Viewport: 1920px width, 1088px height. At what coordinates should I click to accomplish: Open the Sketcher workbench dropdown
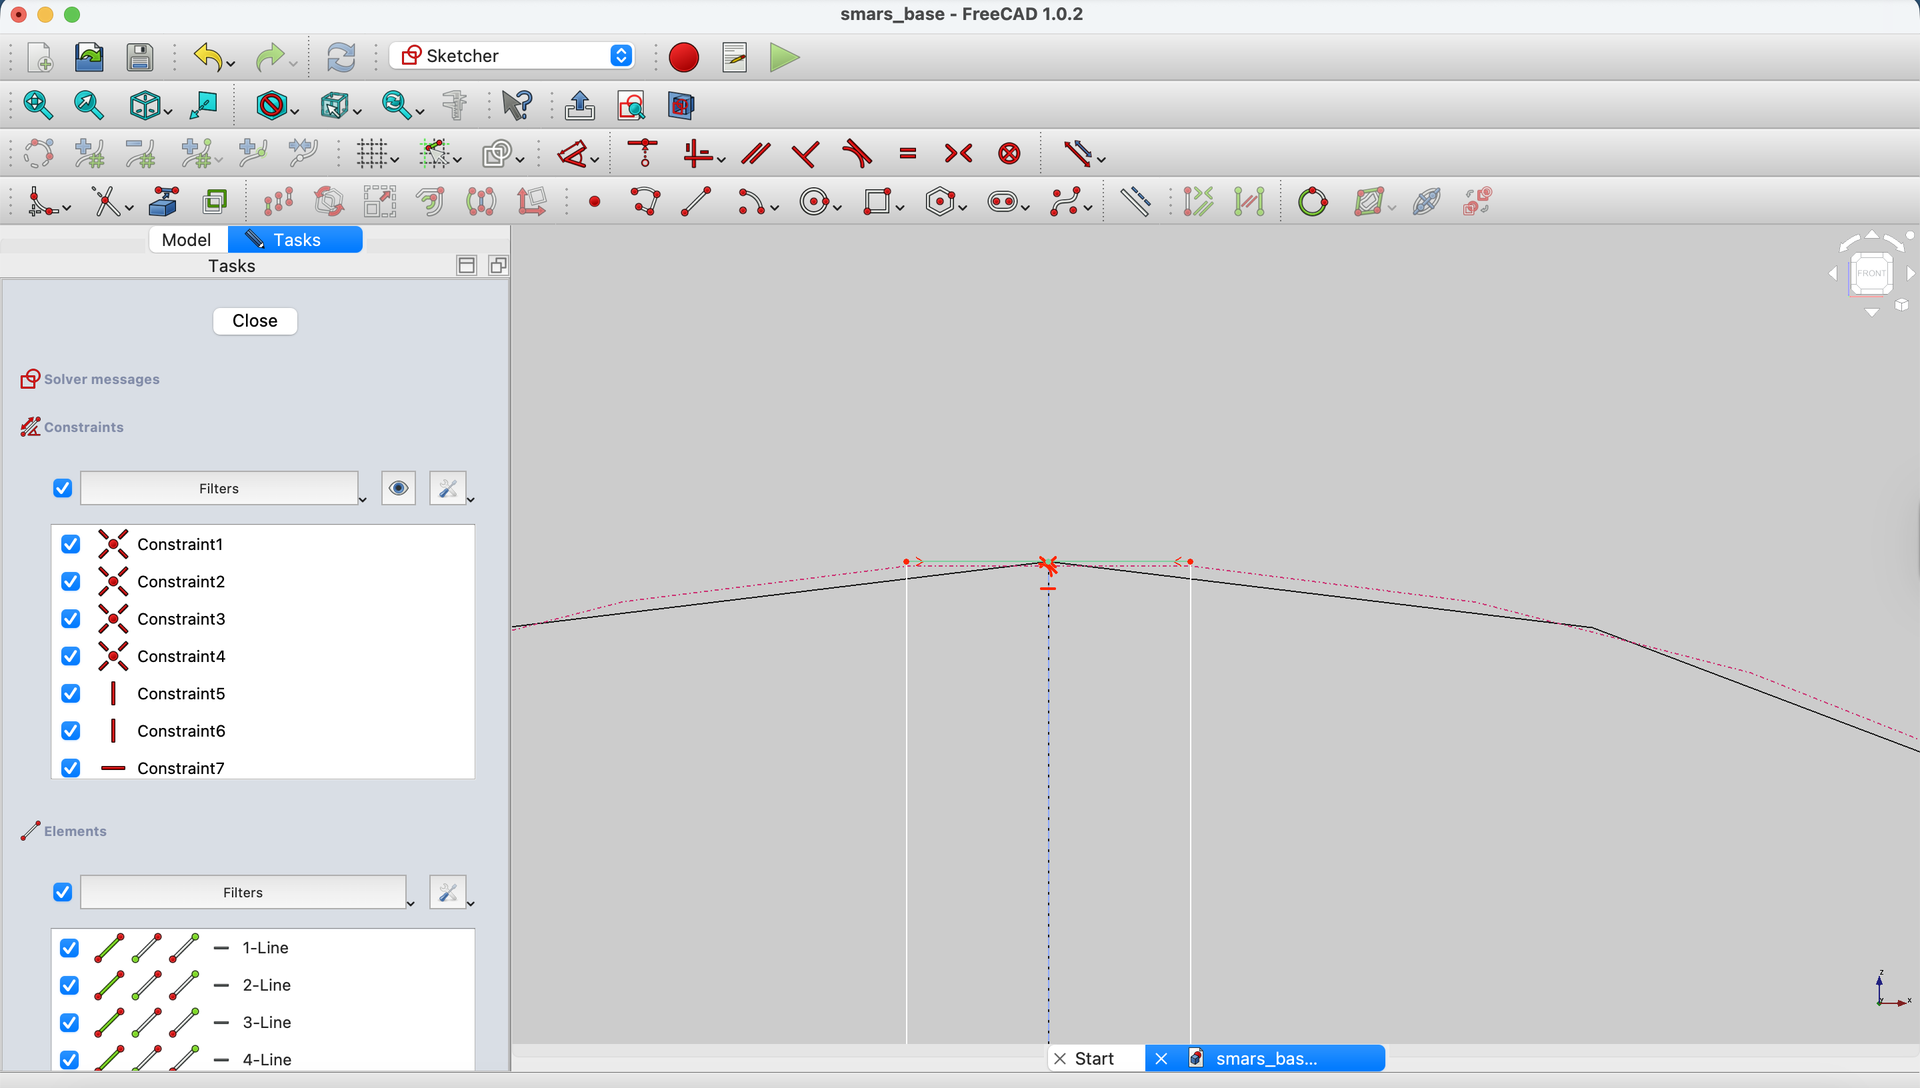(x=511, y=56)
